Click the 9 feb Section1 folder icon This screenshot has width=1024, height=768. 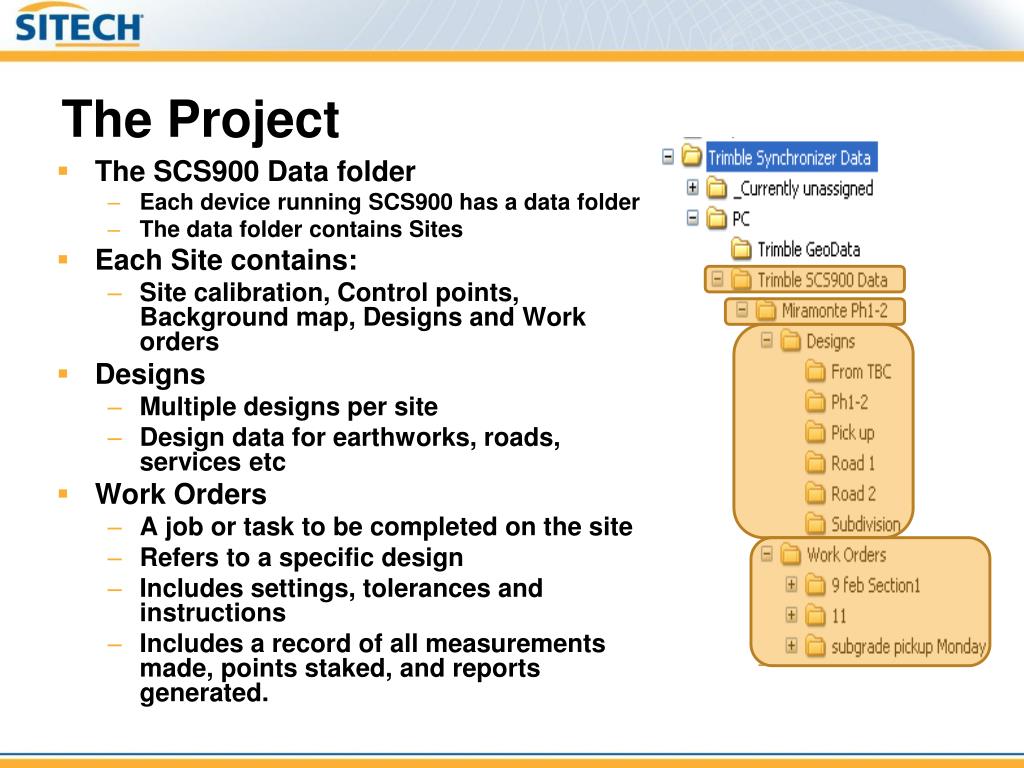point(815,585)
